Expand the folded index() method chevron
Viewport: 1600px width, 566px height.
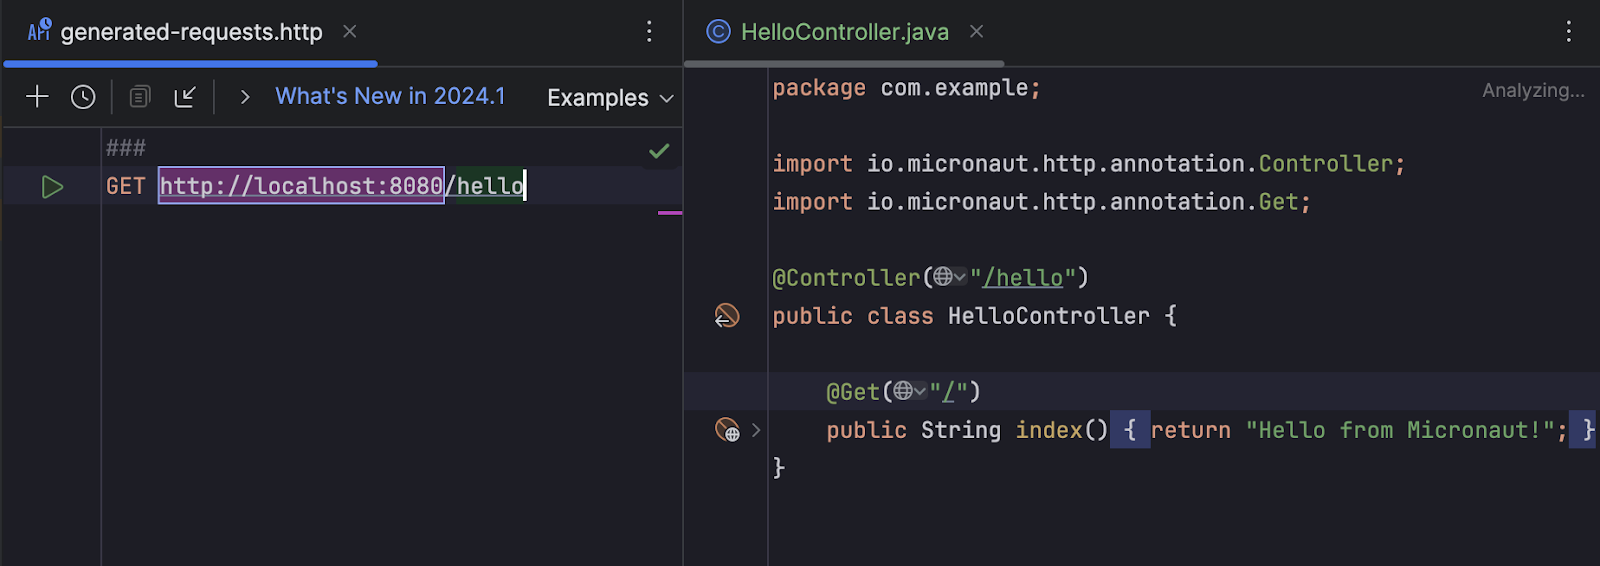[756, 430]
